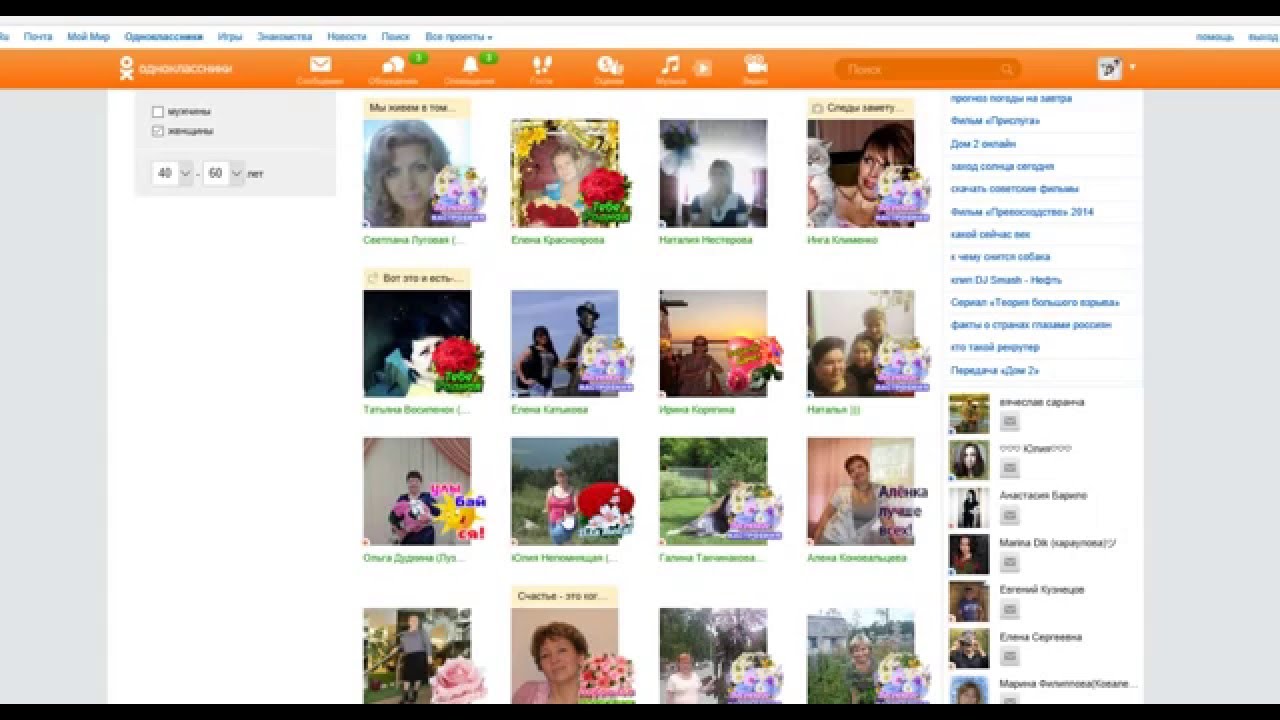This screenshot has width=1280, height=720.
Task: Open link 'кто такой рекрутер'
Action: coord(995,347)
